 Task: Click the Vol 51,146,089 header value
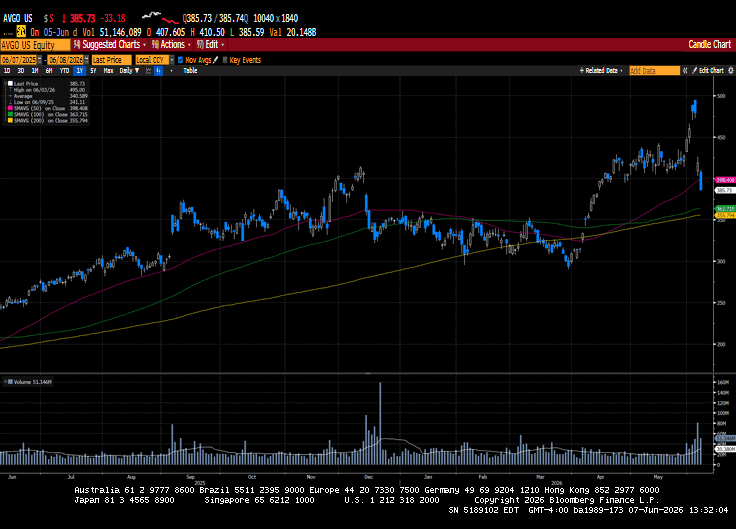coord(112,32)
